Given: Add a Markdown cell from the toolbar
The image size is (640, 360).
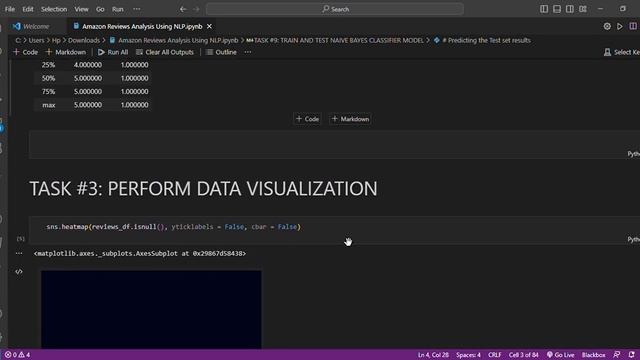Looking at the screenshot, I should 66,52.
